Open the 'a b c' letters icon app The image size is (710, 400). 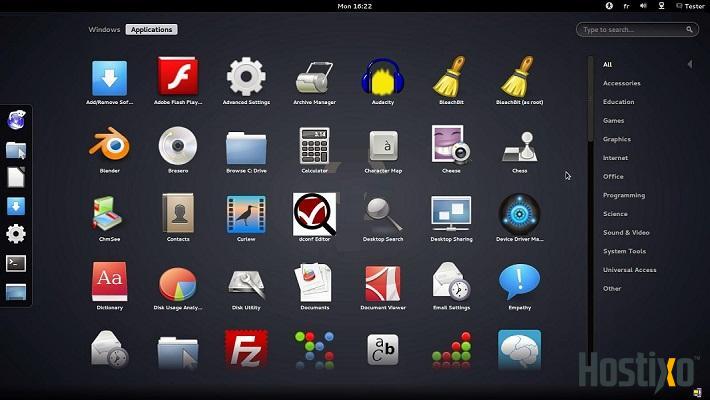coord(383,349)
